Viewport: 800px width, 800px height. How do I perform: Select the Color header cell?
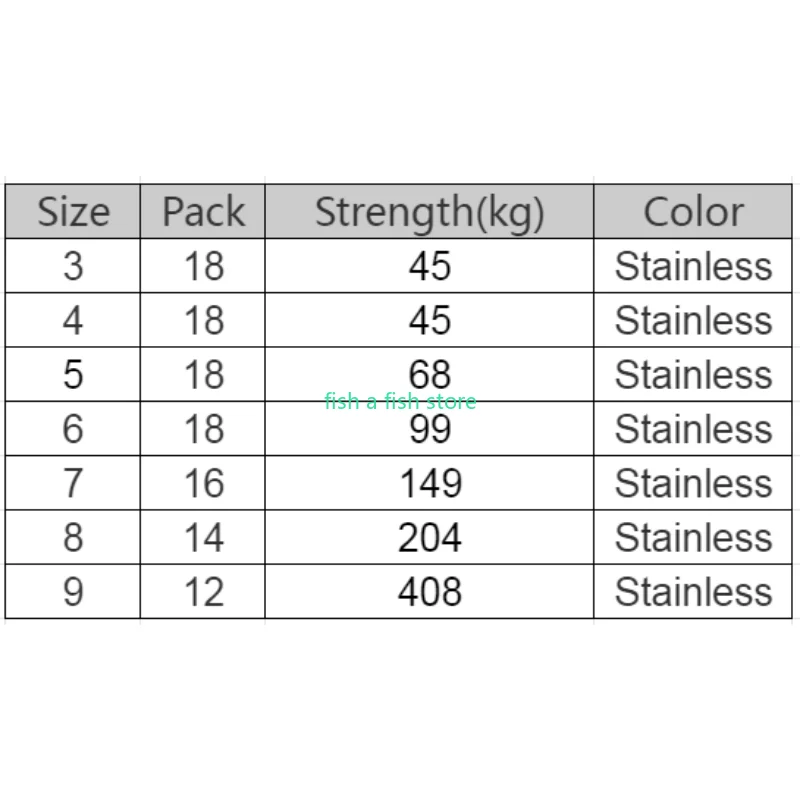point(693,212)
